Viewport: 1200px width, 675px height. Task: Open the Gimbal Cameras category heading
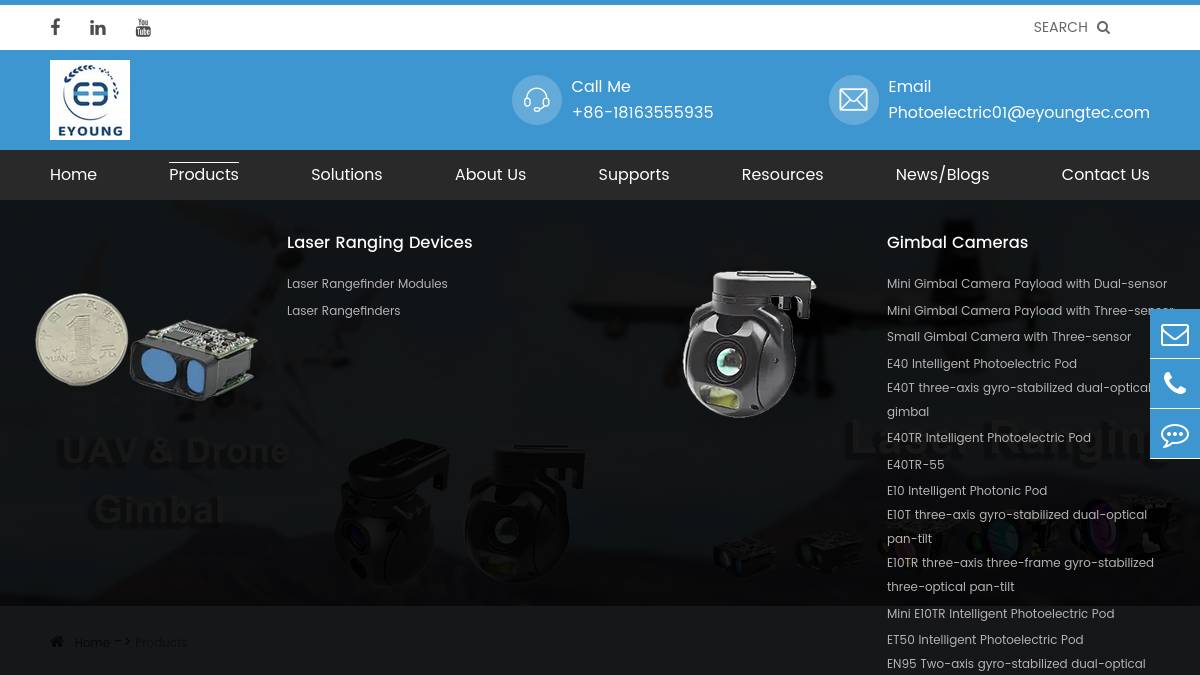tap(957, 243)
